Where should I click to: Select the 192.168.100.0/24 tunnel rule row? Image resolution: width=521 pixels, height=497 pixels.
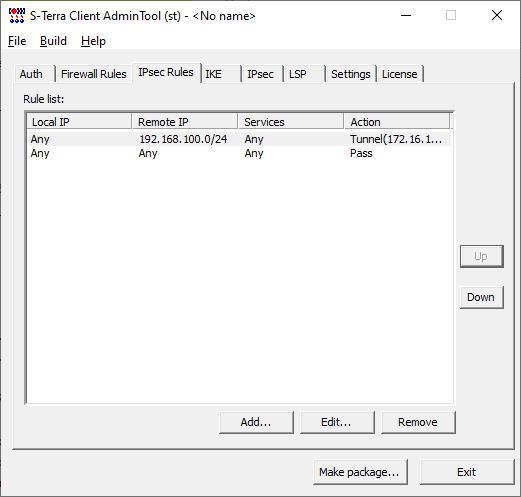pos(240,139)
